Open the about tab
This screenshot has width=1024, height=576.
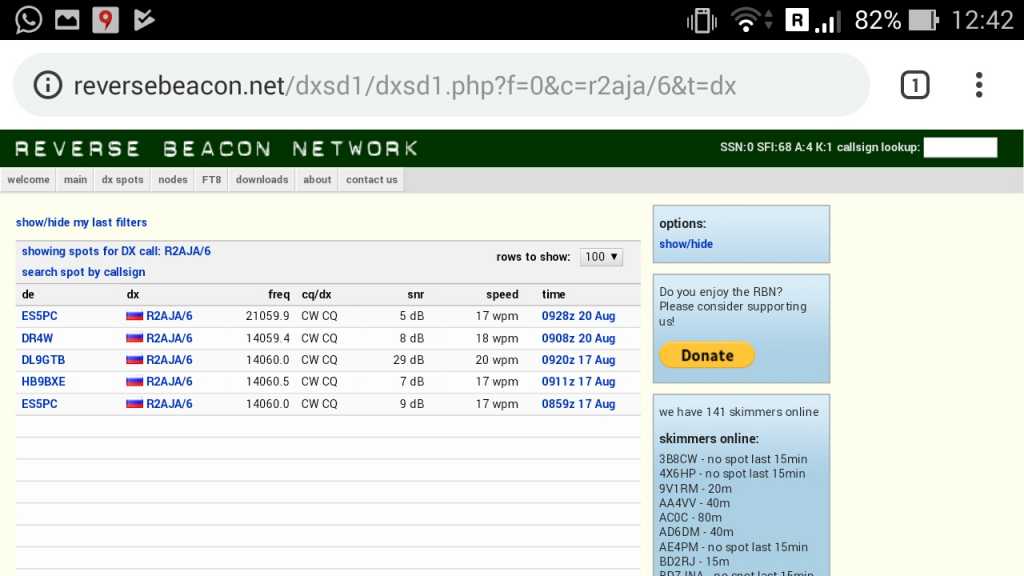coord(317,180)
